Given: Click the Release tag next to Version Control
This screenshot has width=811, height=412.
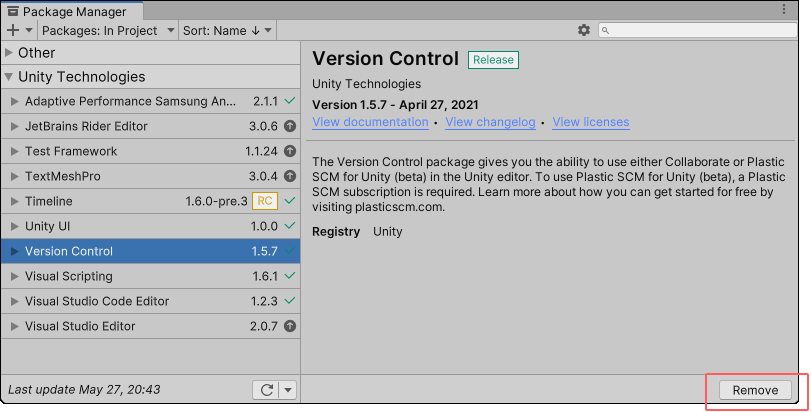Looking at the screenshot, I should [x=493, y=59].
